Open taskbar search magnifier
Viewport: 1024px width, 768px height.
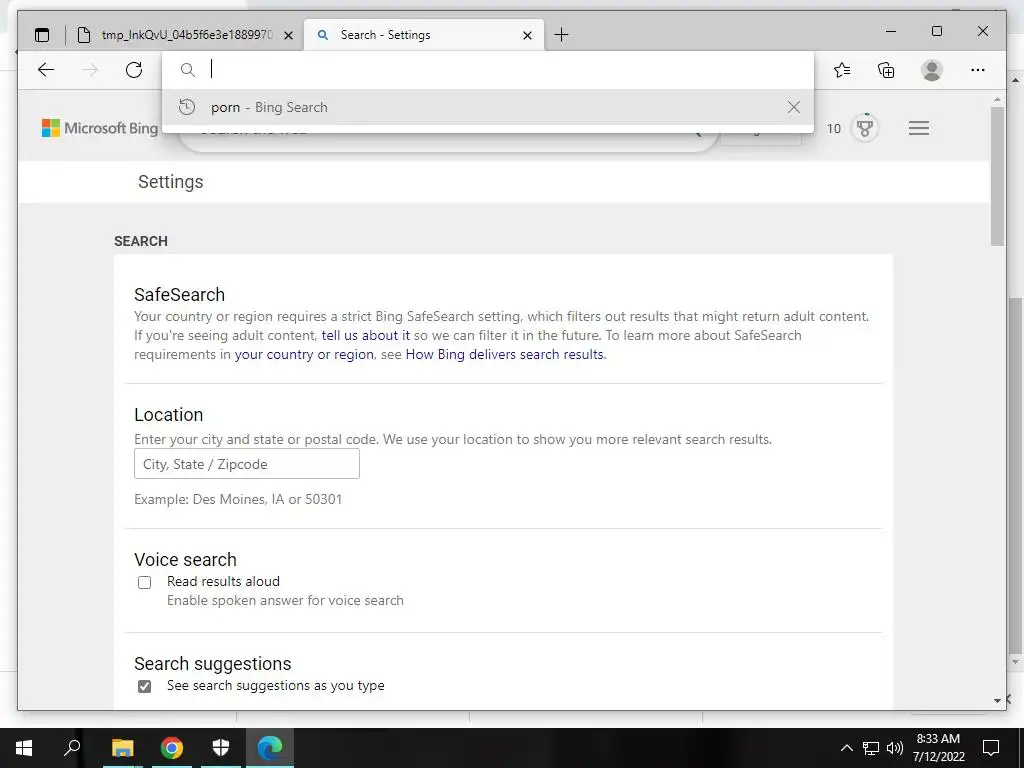point(72,748)
